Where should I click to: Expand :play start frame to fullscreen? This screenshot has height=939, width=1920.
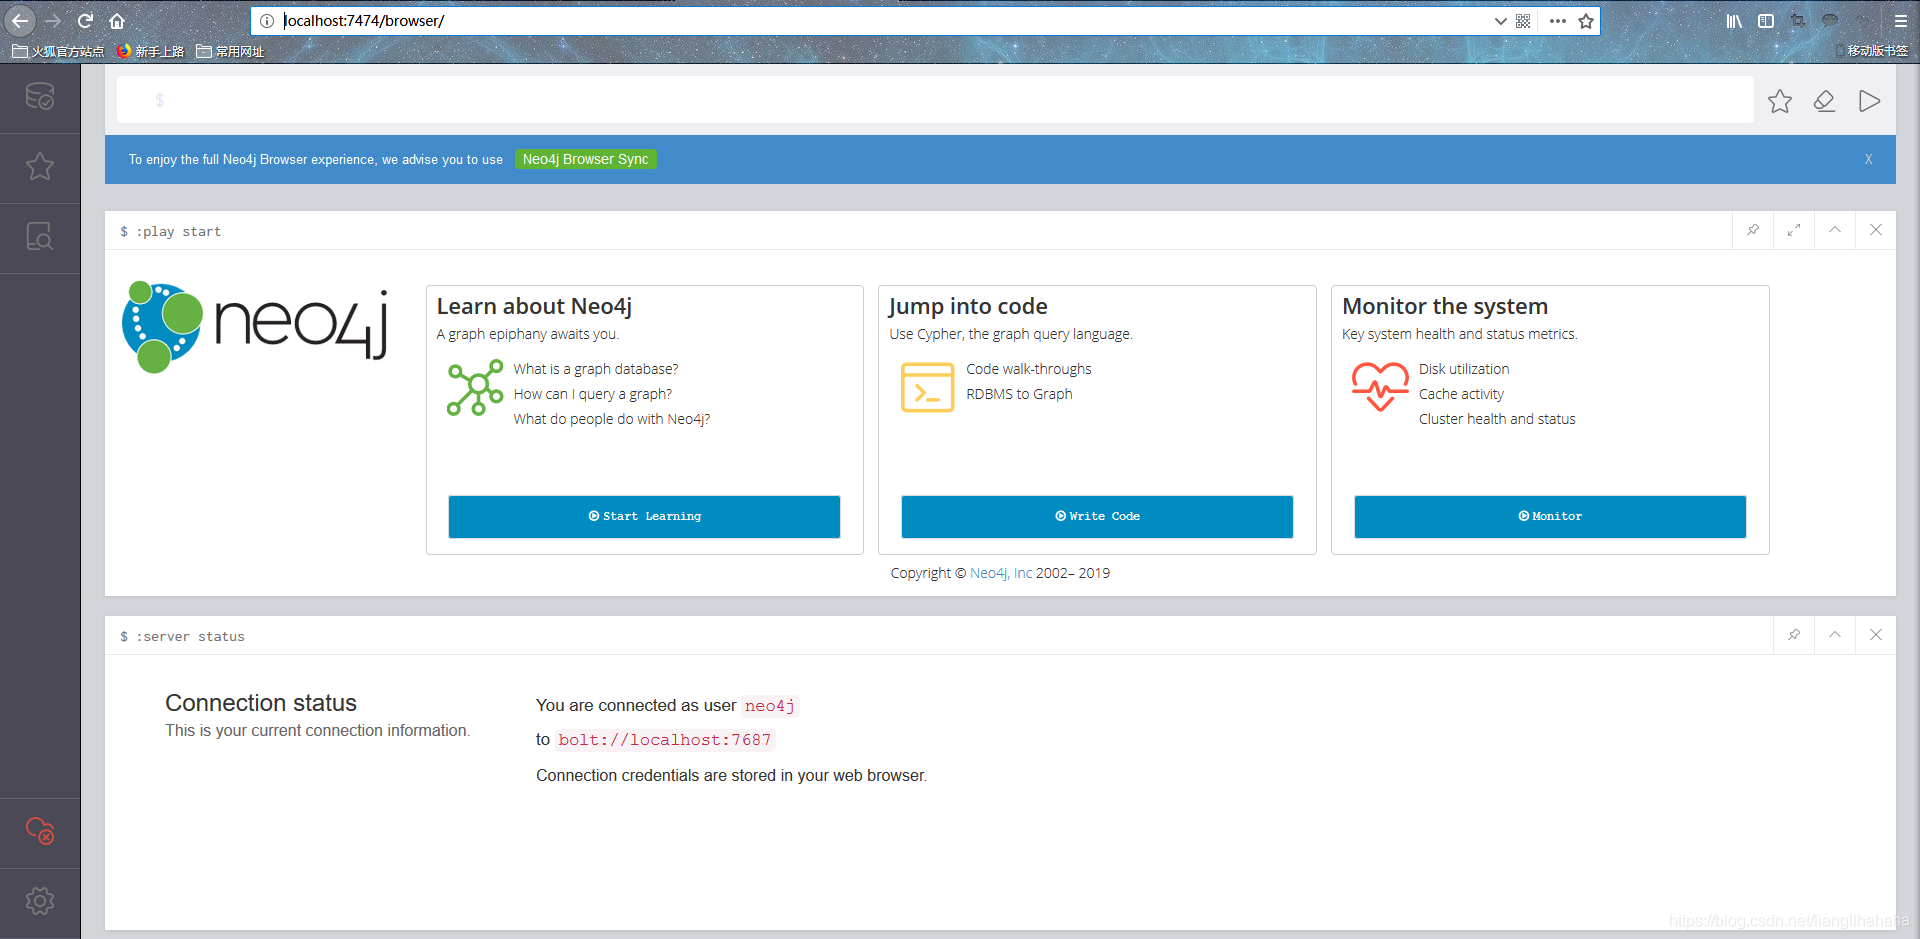(x=1794, y=230)
